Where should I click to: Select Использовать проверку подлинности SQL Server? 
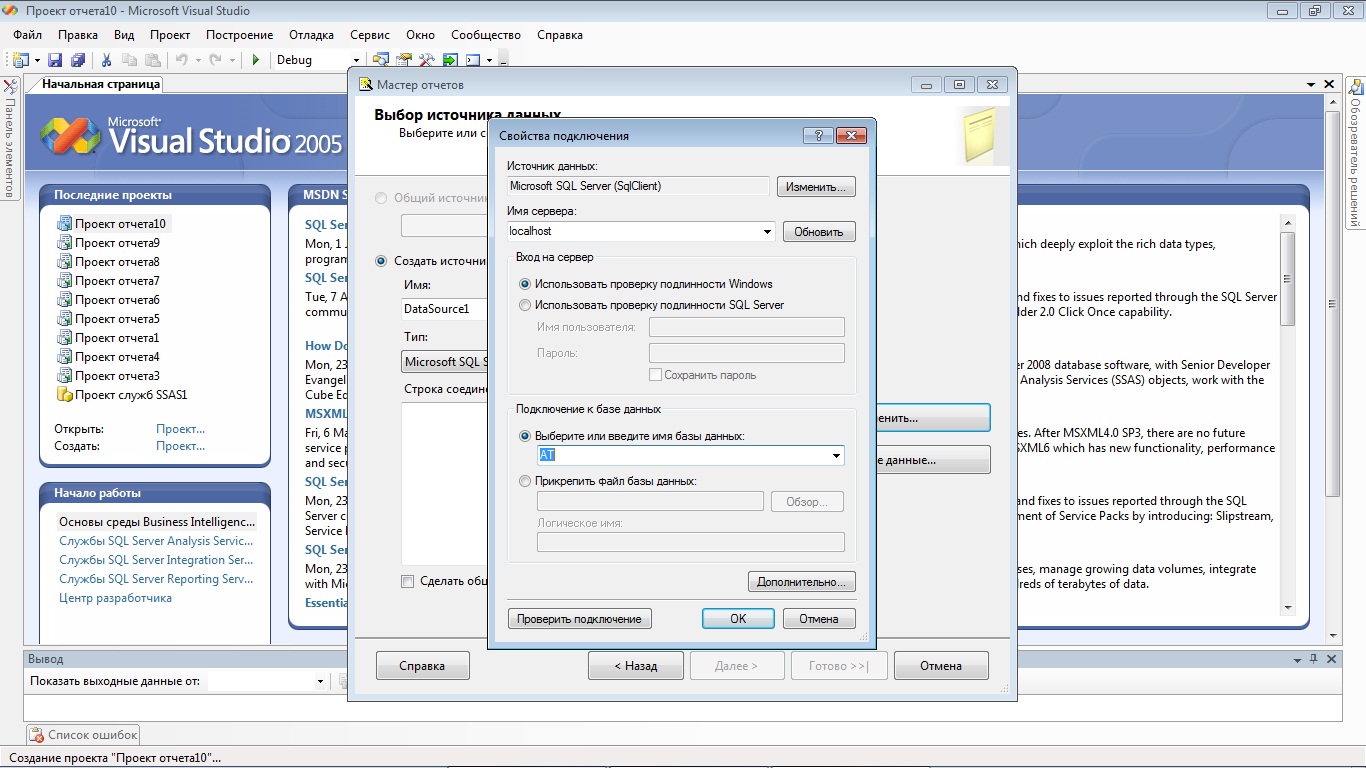click(525, 305)
